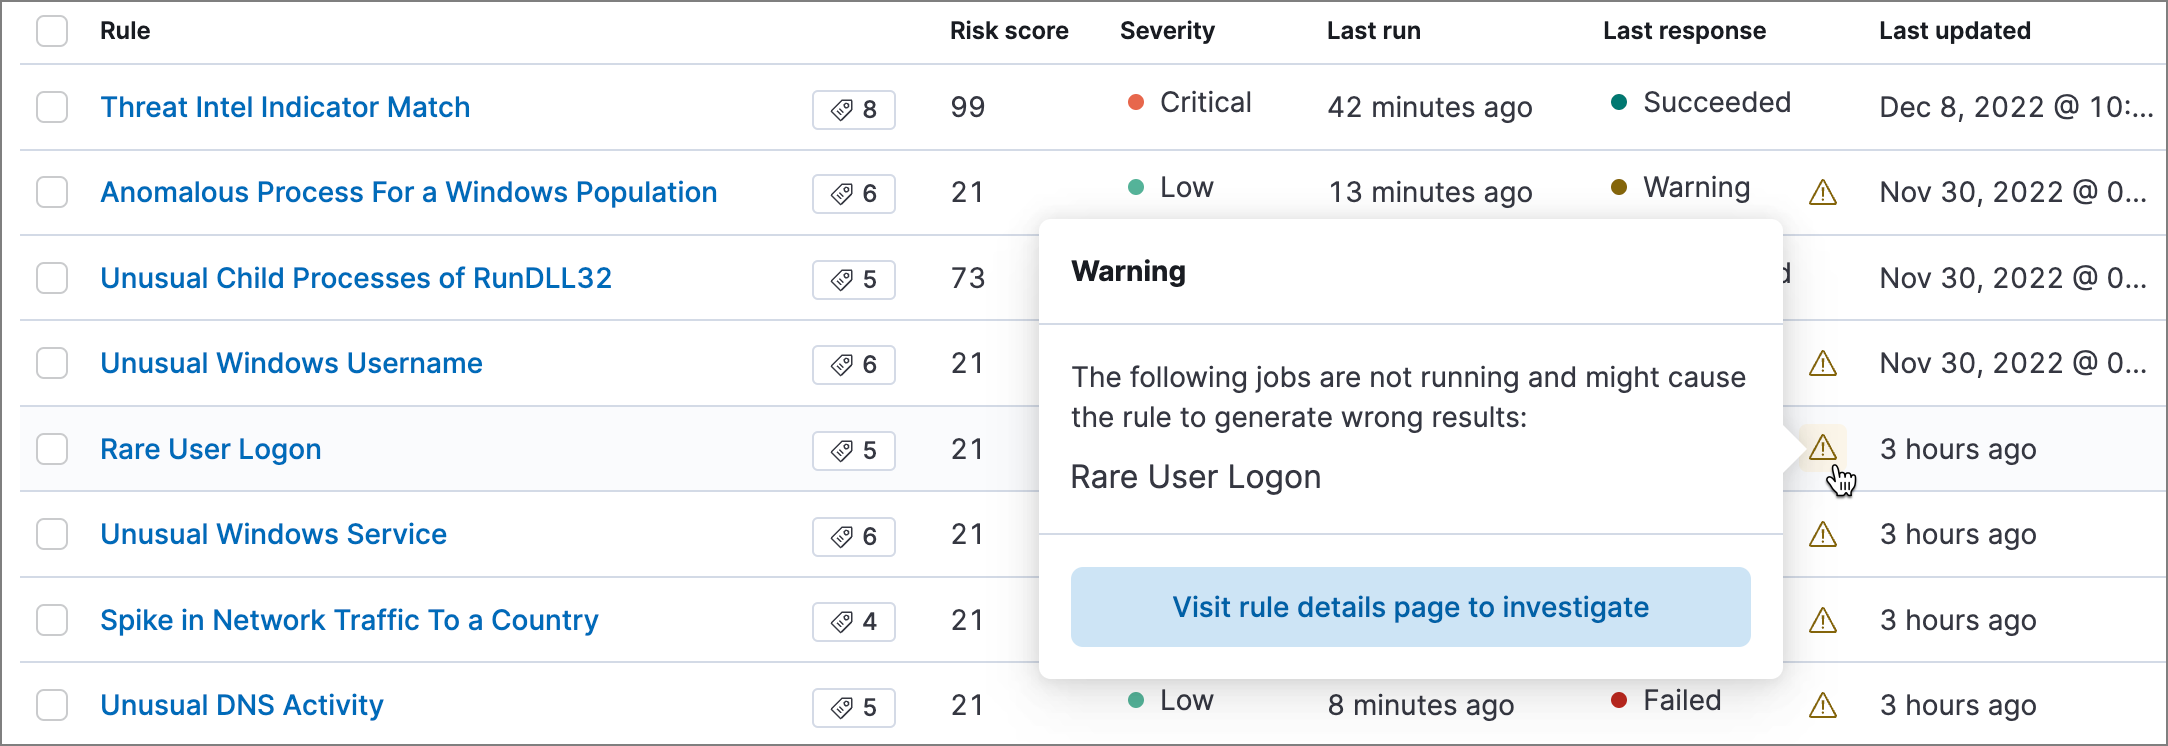Check the Threat Intel Indicator Match checkbox

(x=52, y=107)
